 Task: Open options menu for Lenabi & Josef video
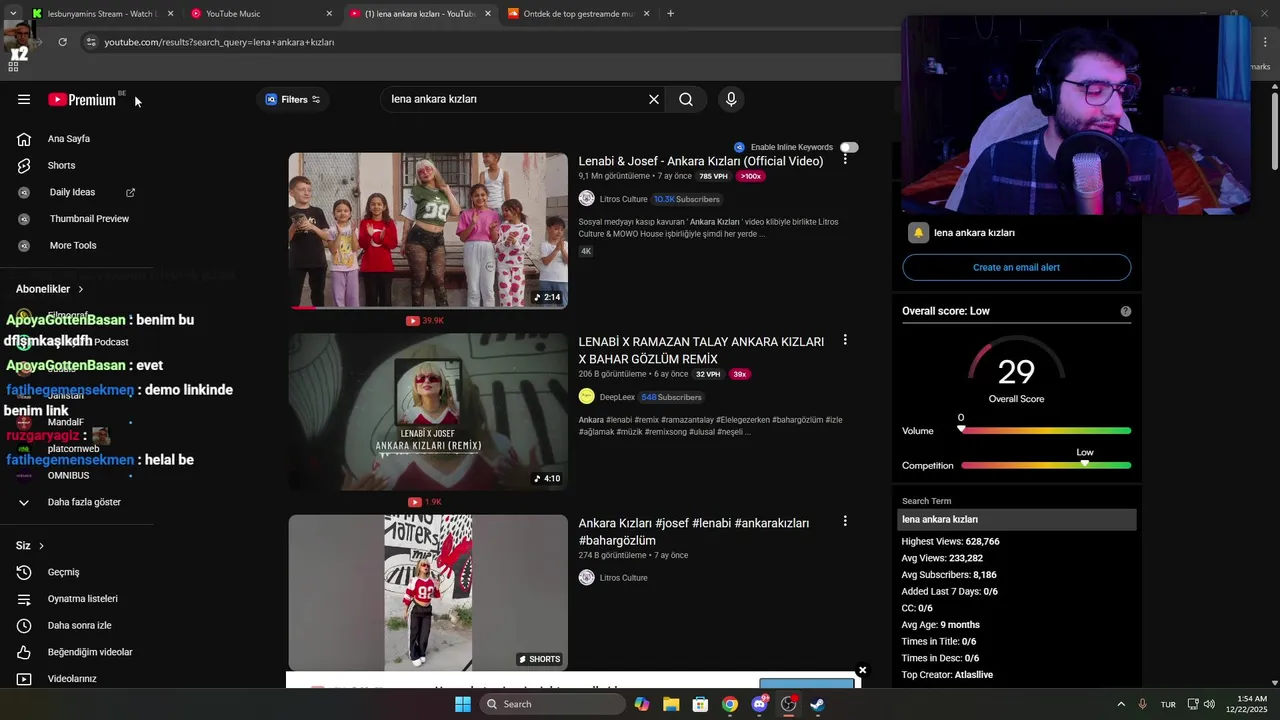click(845, 159)
